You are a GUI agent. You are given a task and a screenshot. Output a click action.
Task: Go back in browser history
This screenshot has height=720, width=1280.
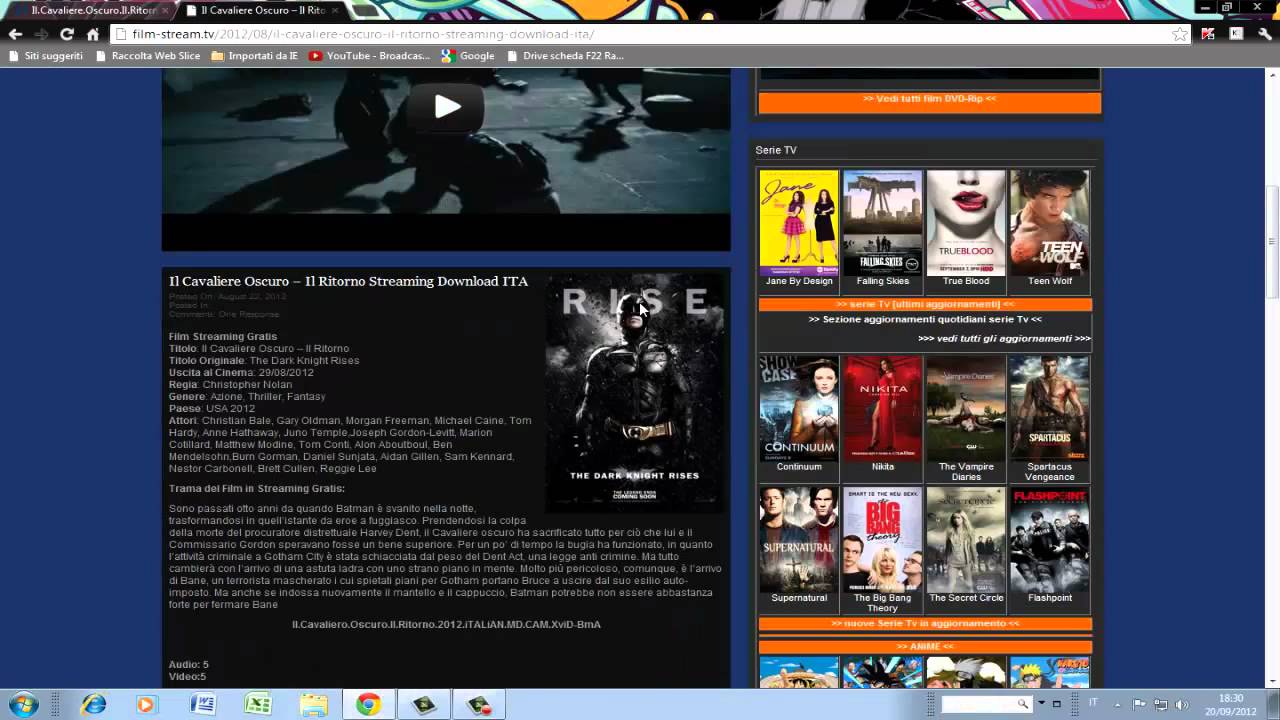point(15,34)
